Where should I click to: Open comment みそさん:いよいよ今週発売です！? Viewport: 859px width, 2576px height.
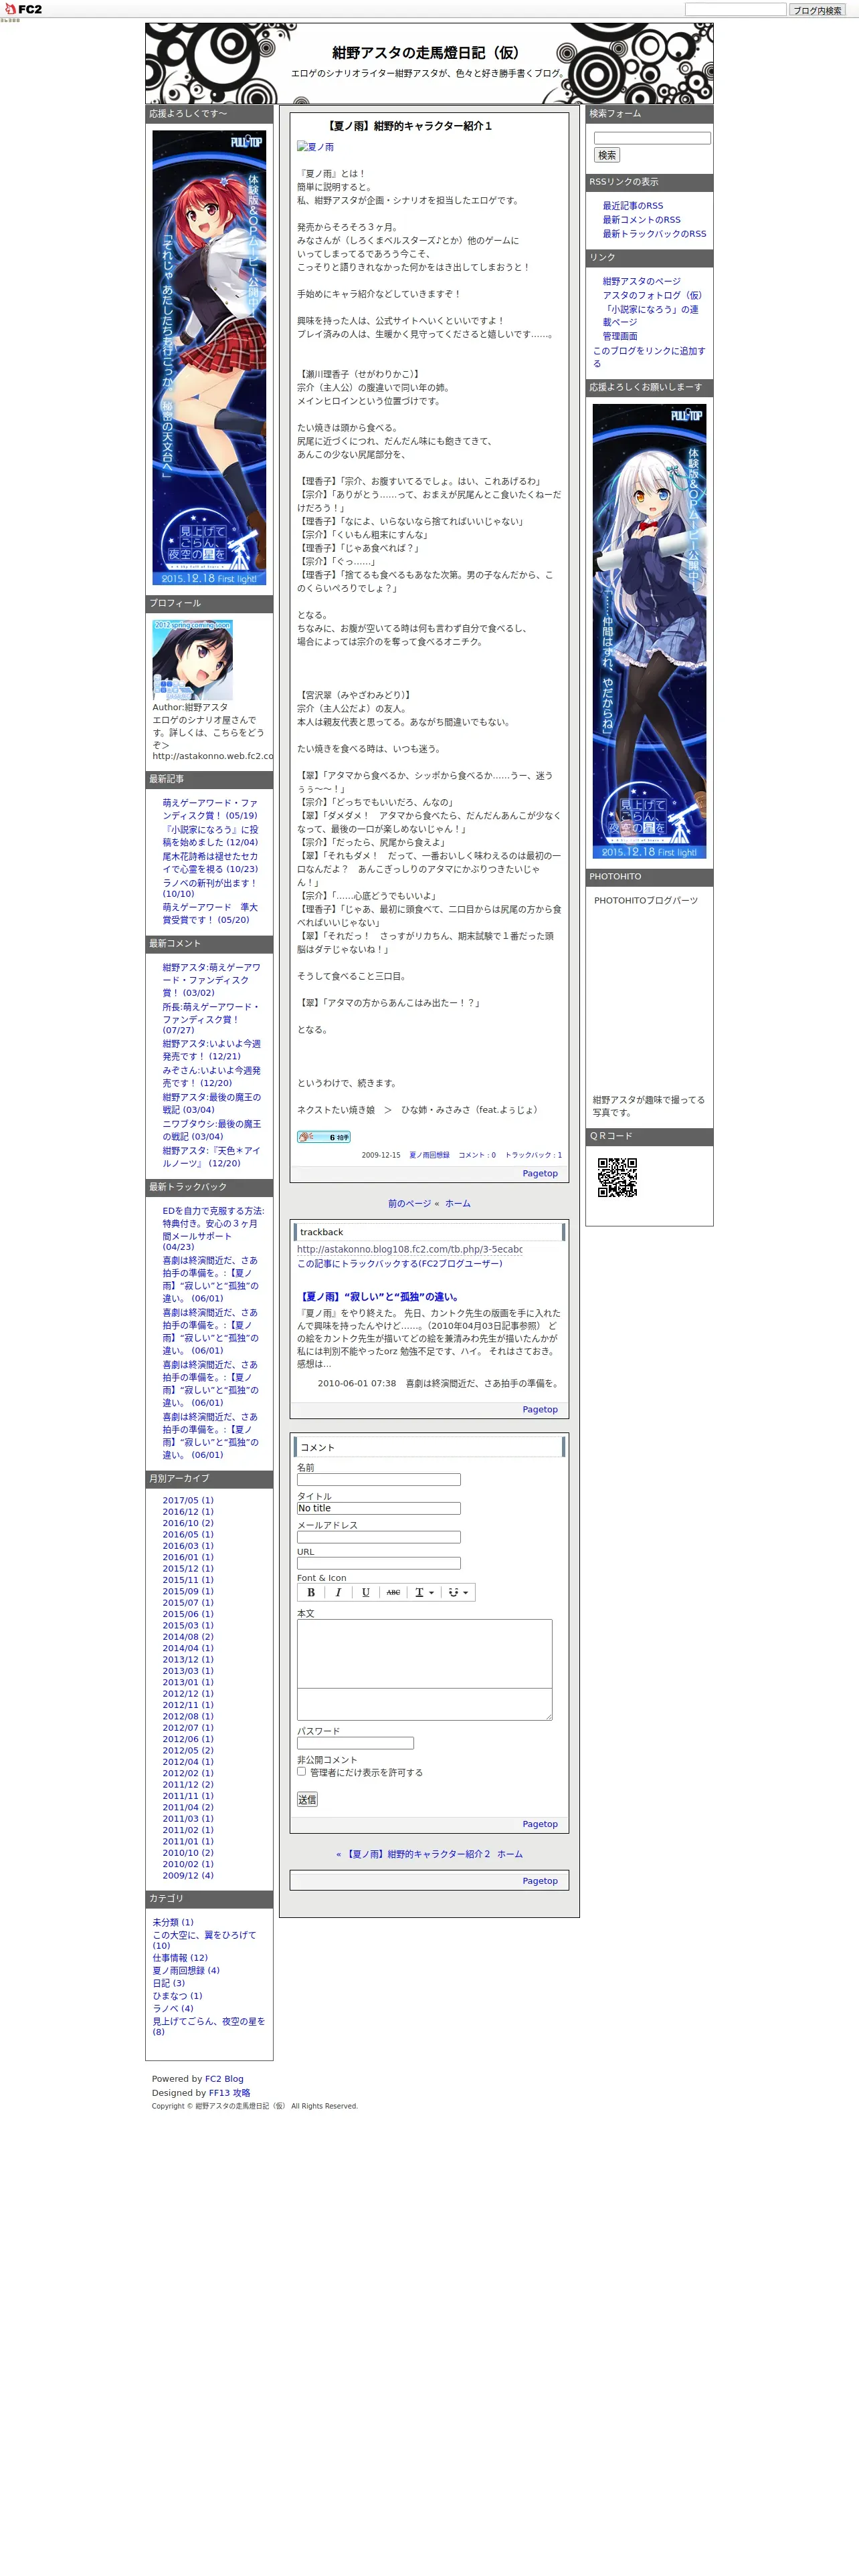pos(211,1076)
